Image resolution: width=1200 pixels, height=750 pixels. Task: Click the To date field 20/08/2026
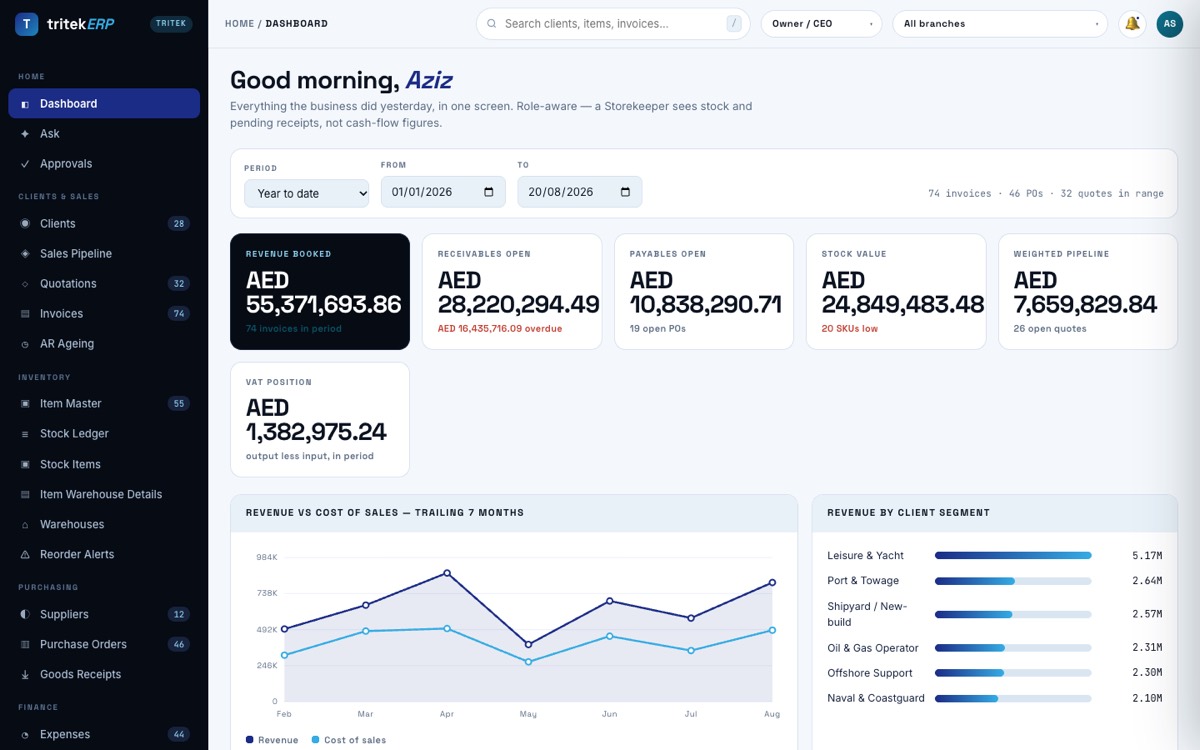point(580,192)
